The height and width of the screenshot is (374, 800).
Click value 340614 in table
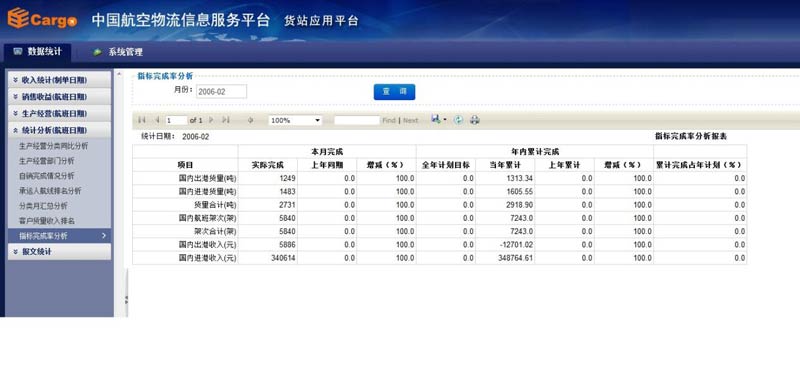pos(283,258)
